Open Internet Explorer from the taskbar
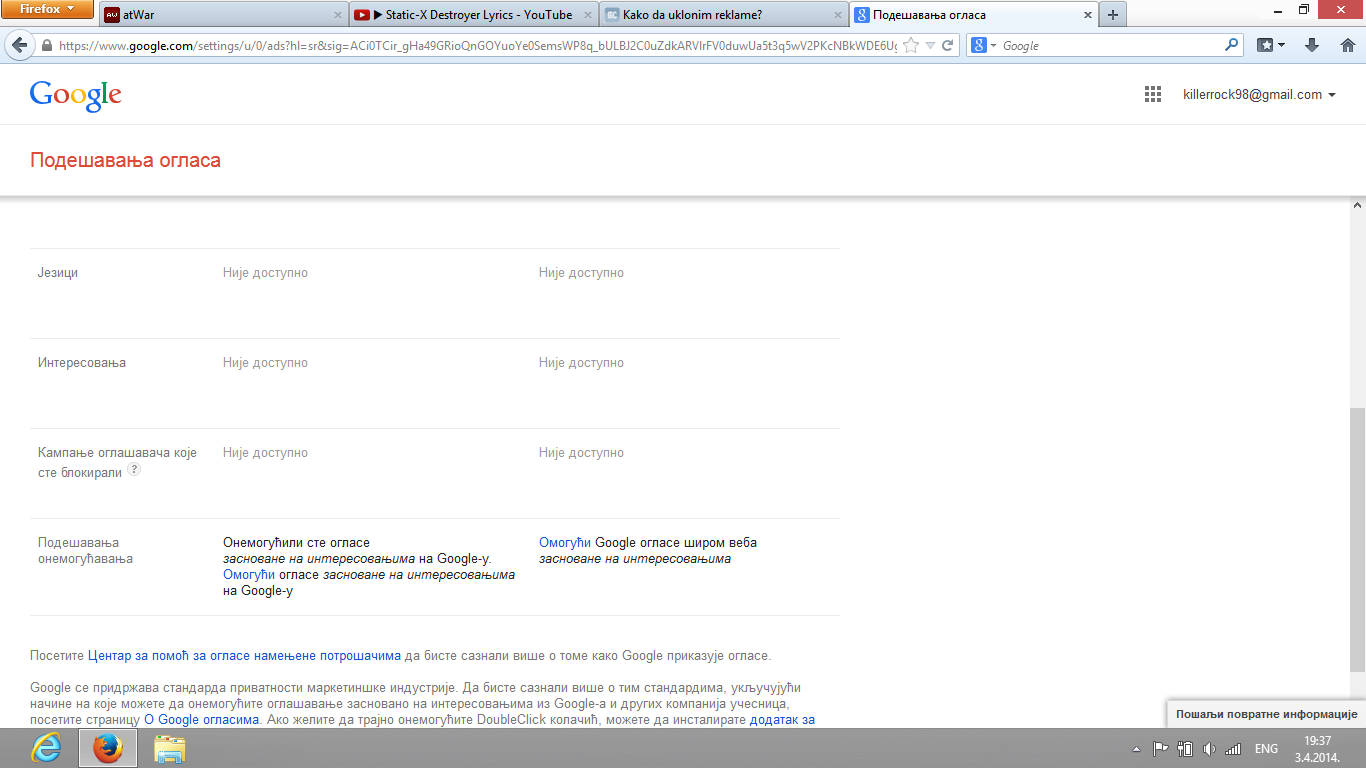The height and width of the screenshot is (768, 1366). point(46,748)
